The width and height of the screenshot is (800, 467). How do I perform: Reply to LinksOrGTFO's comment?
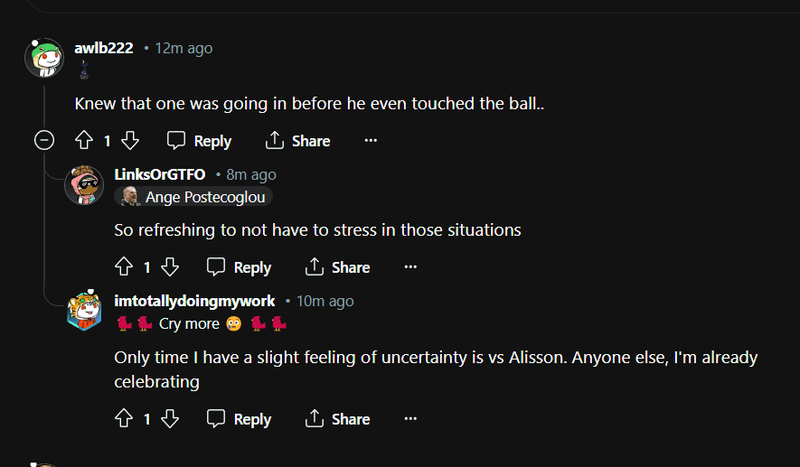pos(239,267)
